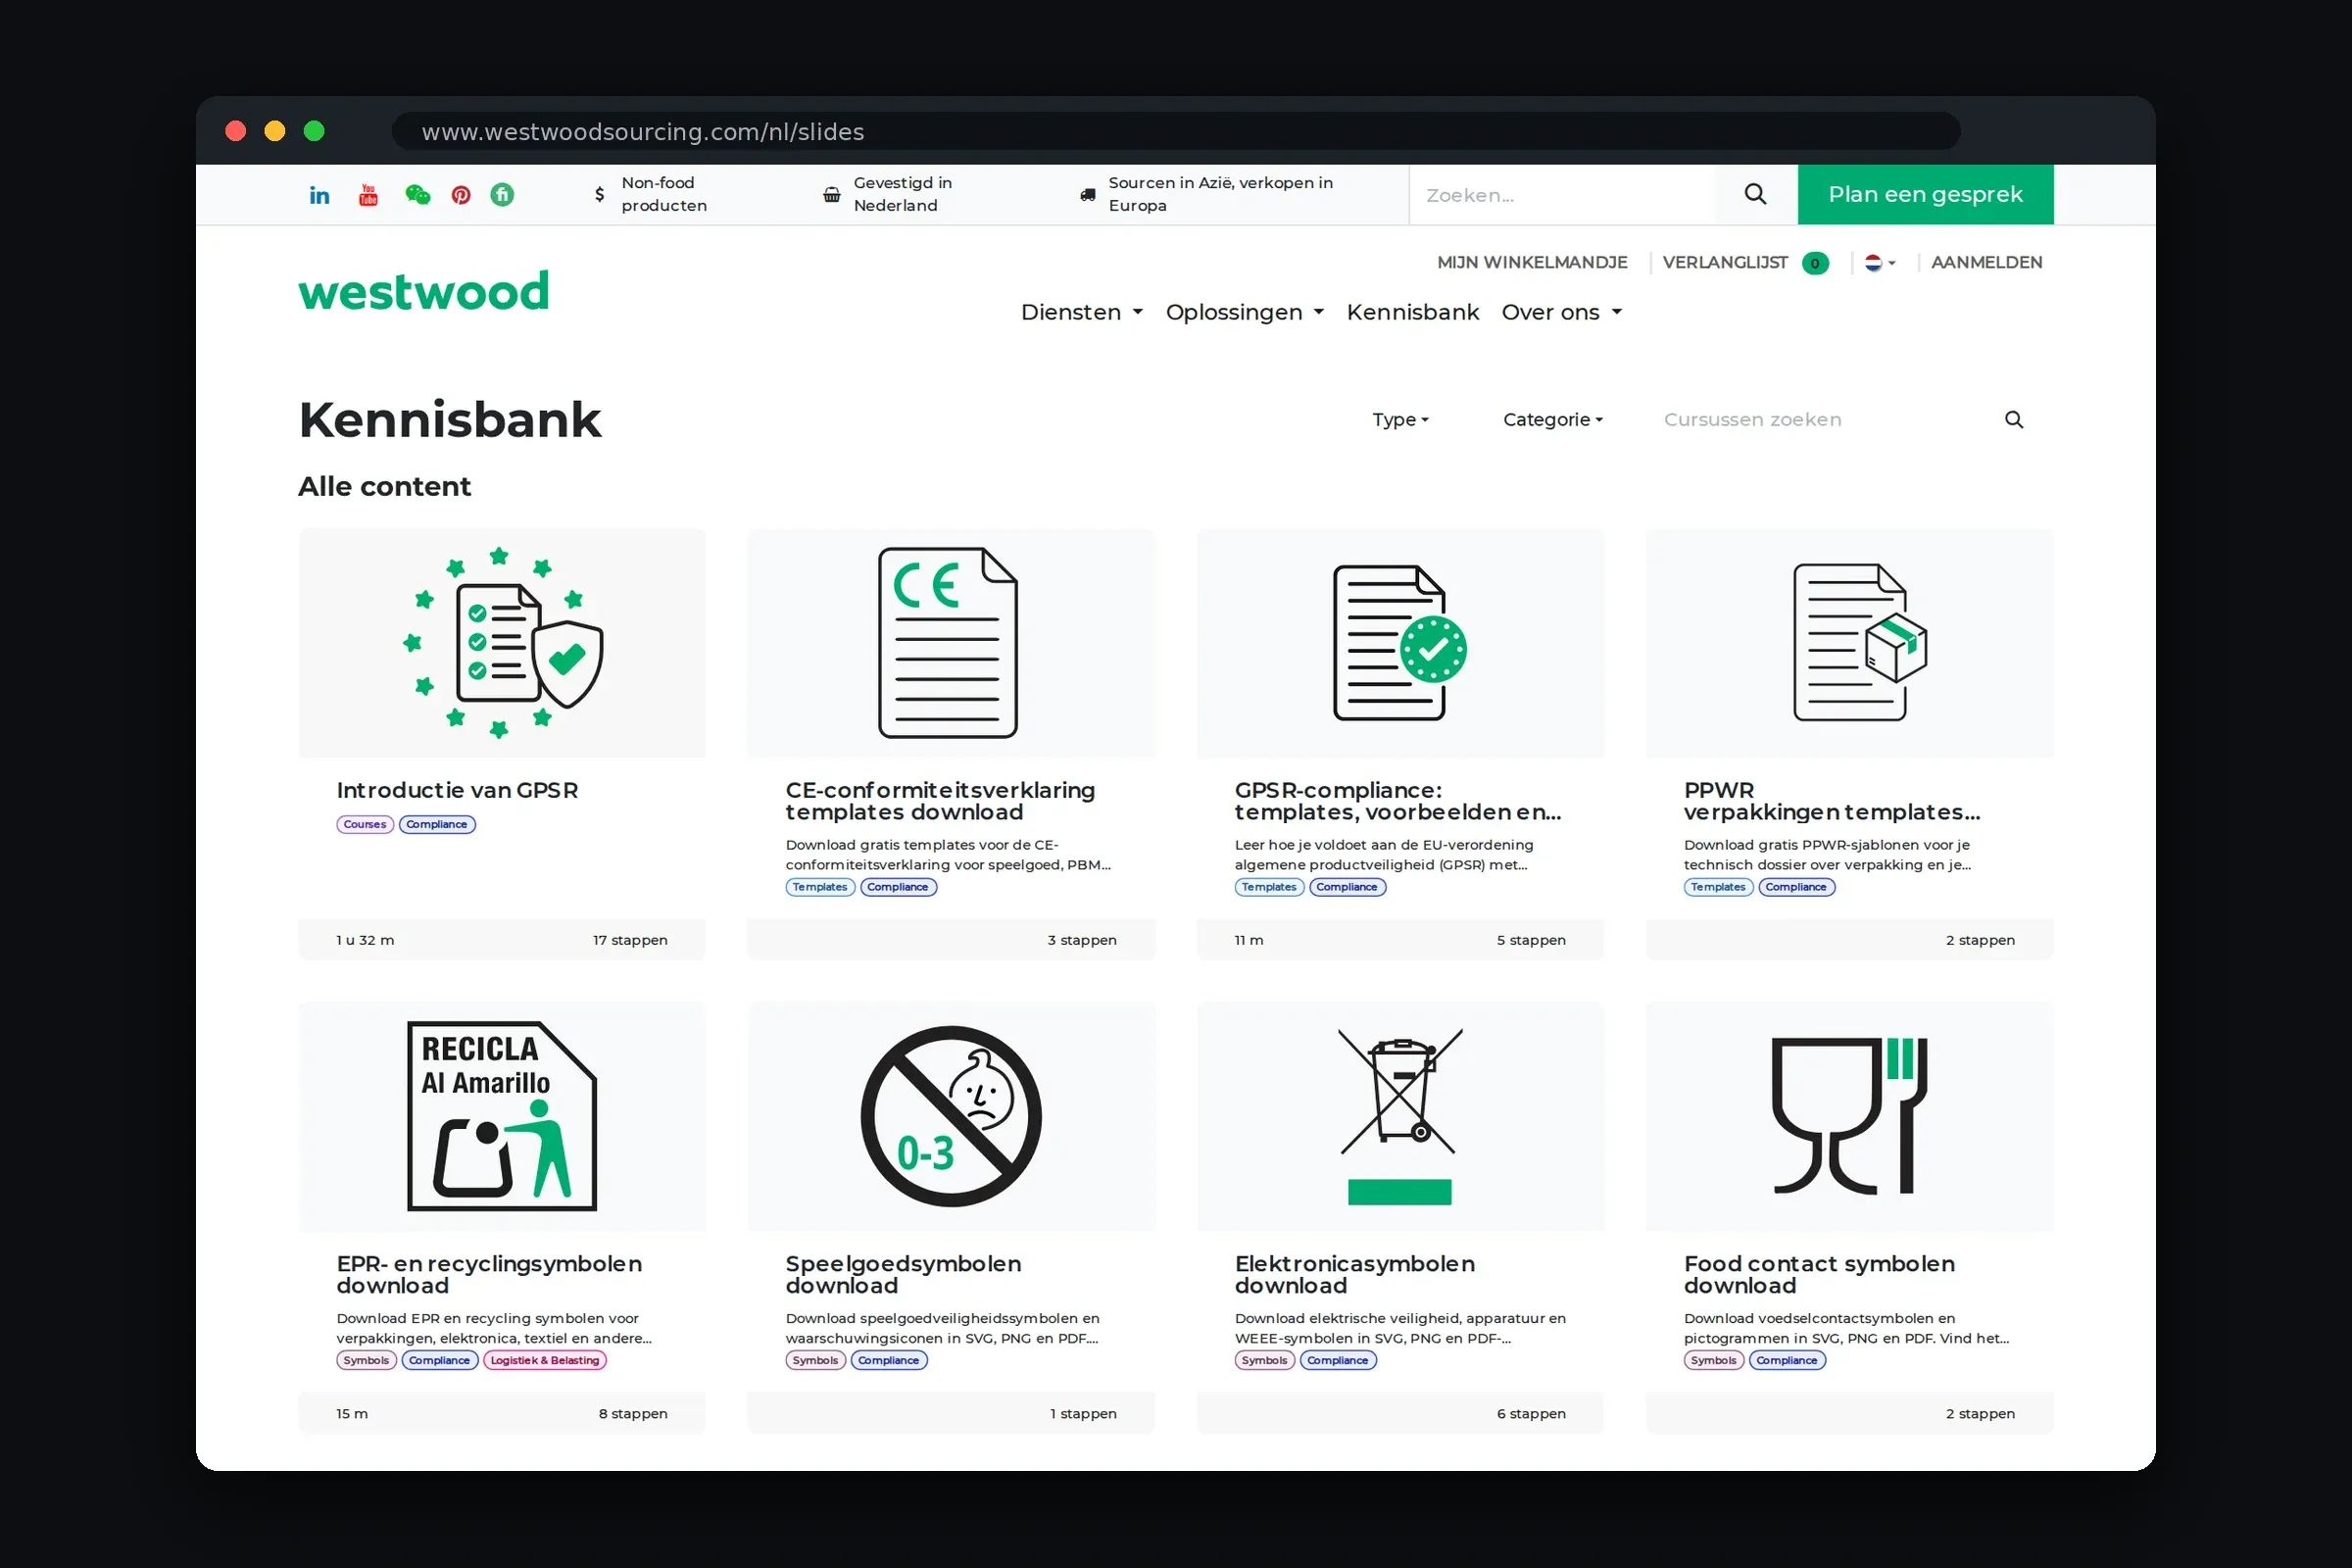The width and height of the screenshot is (2352, 1568).
Task: Expand the Categorie filter dropdown
Action: coord(1553,420)
